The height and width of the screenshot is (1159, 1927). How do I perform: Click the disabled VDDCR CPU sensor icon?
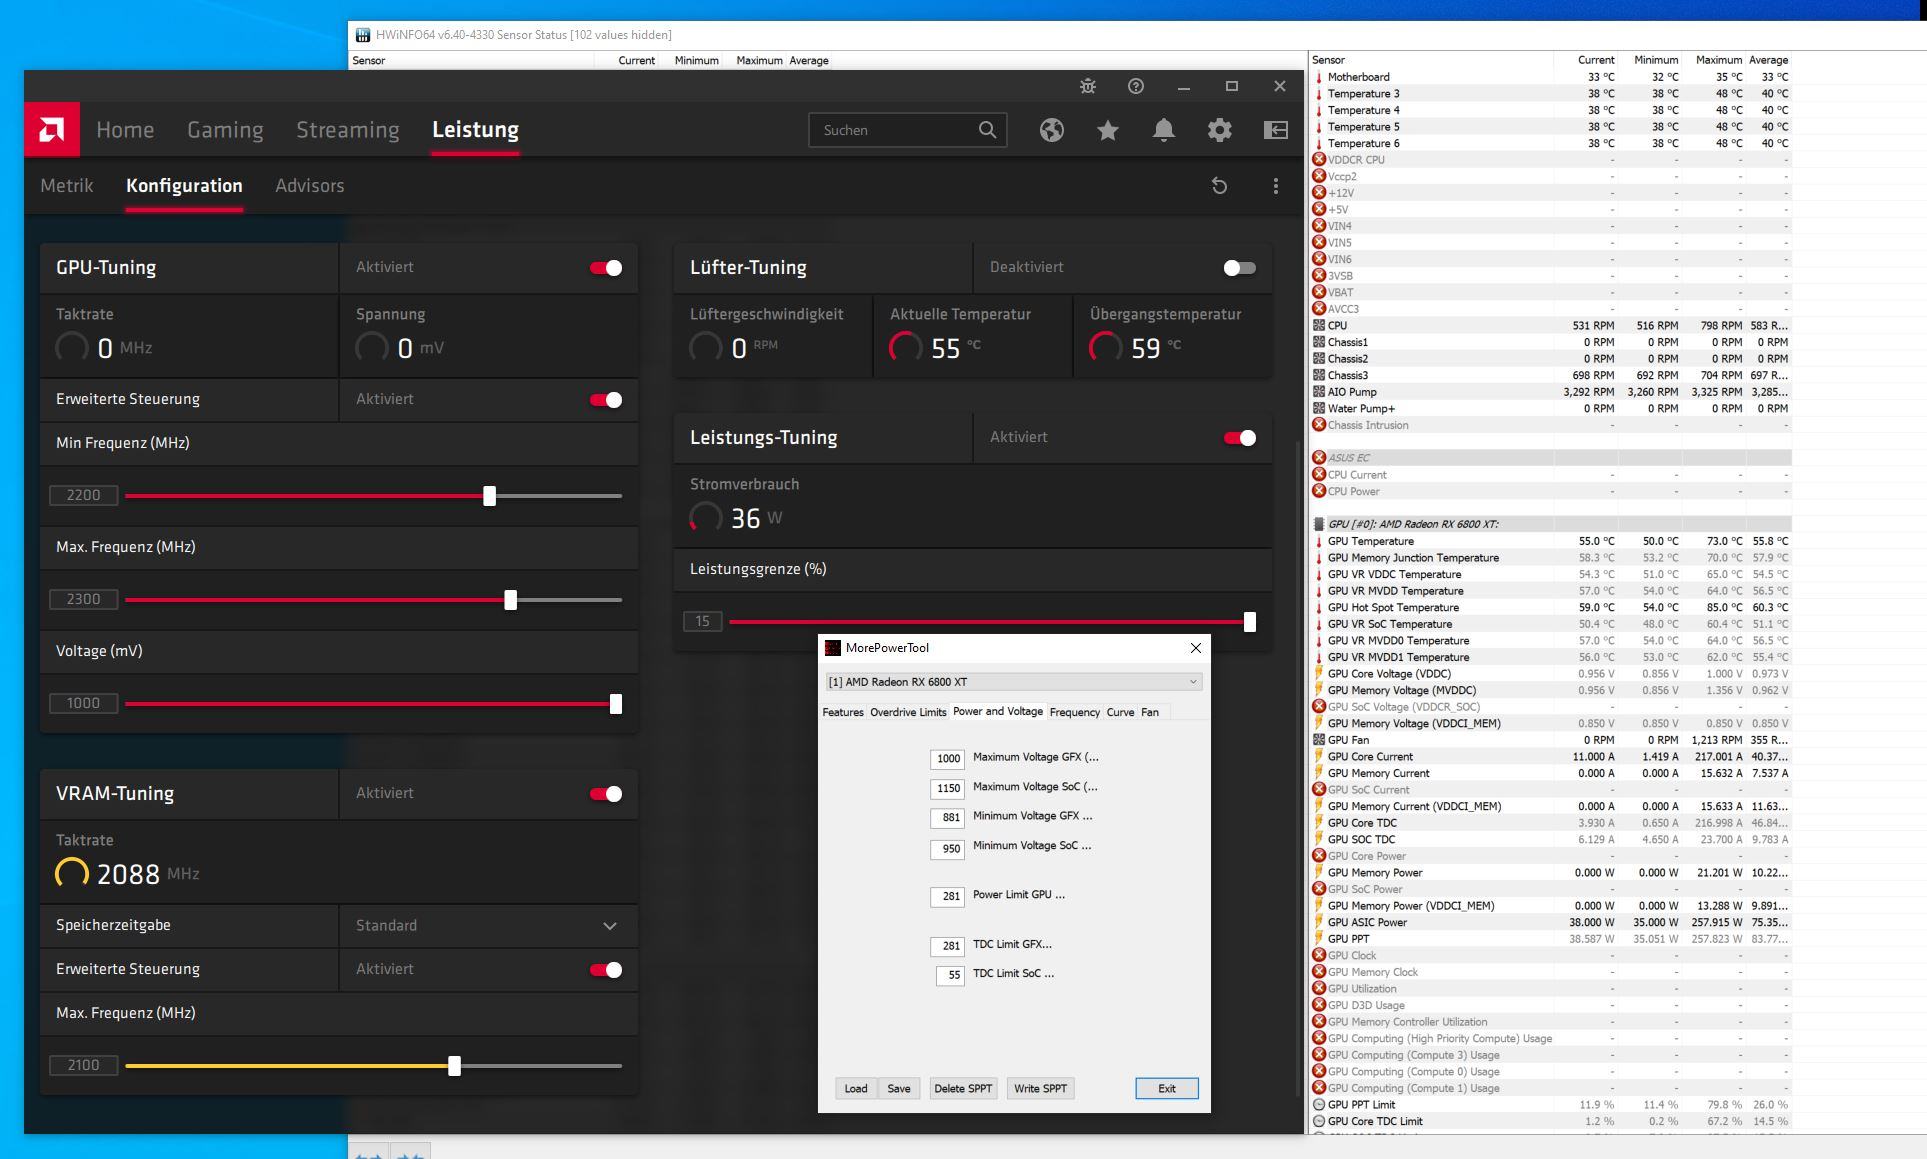tap(1319, 160)
